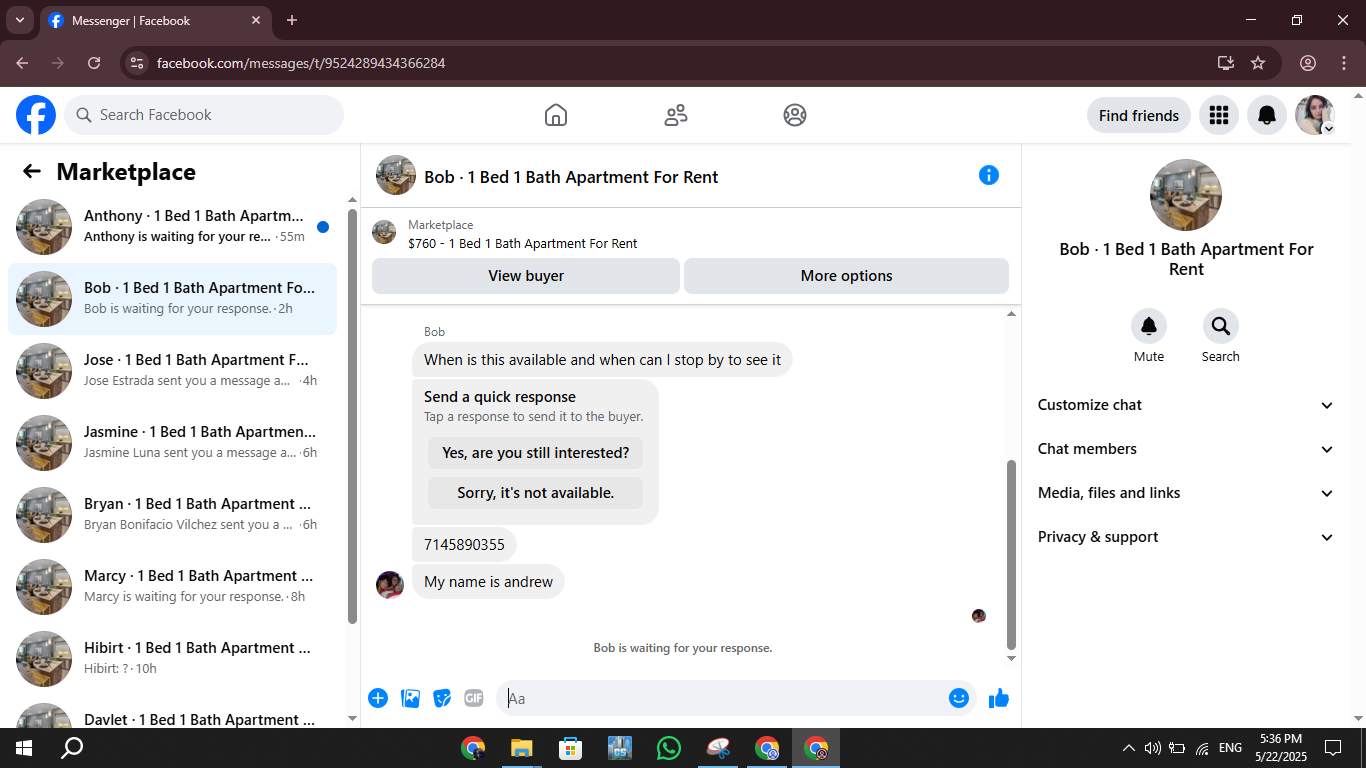Open File Explorer from the taskbar
This screenshot has height=768, width=1366.
tap(521, 748)
